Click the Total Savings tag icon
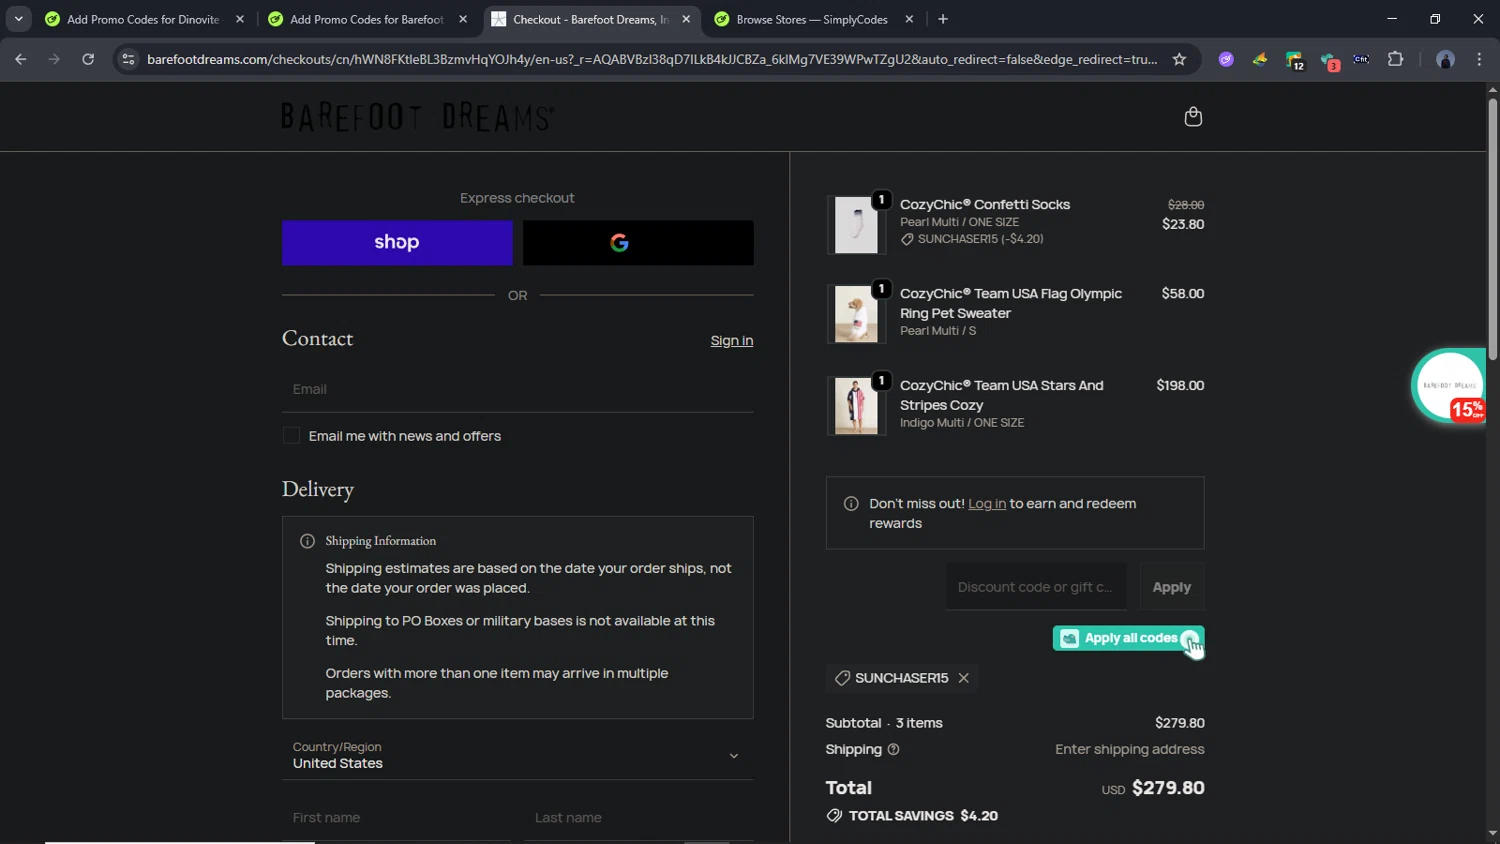Screen dimensions: 1500x844 point(834,816)
